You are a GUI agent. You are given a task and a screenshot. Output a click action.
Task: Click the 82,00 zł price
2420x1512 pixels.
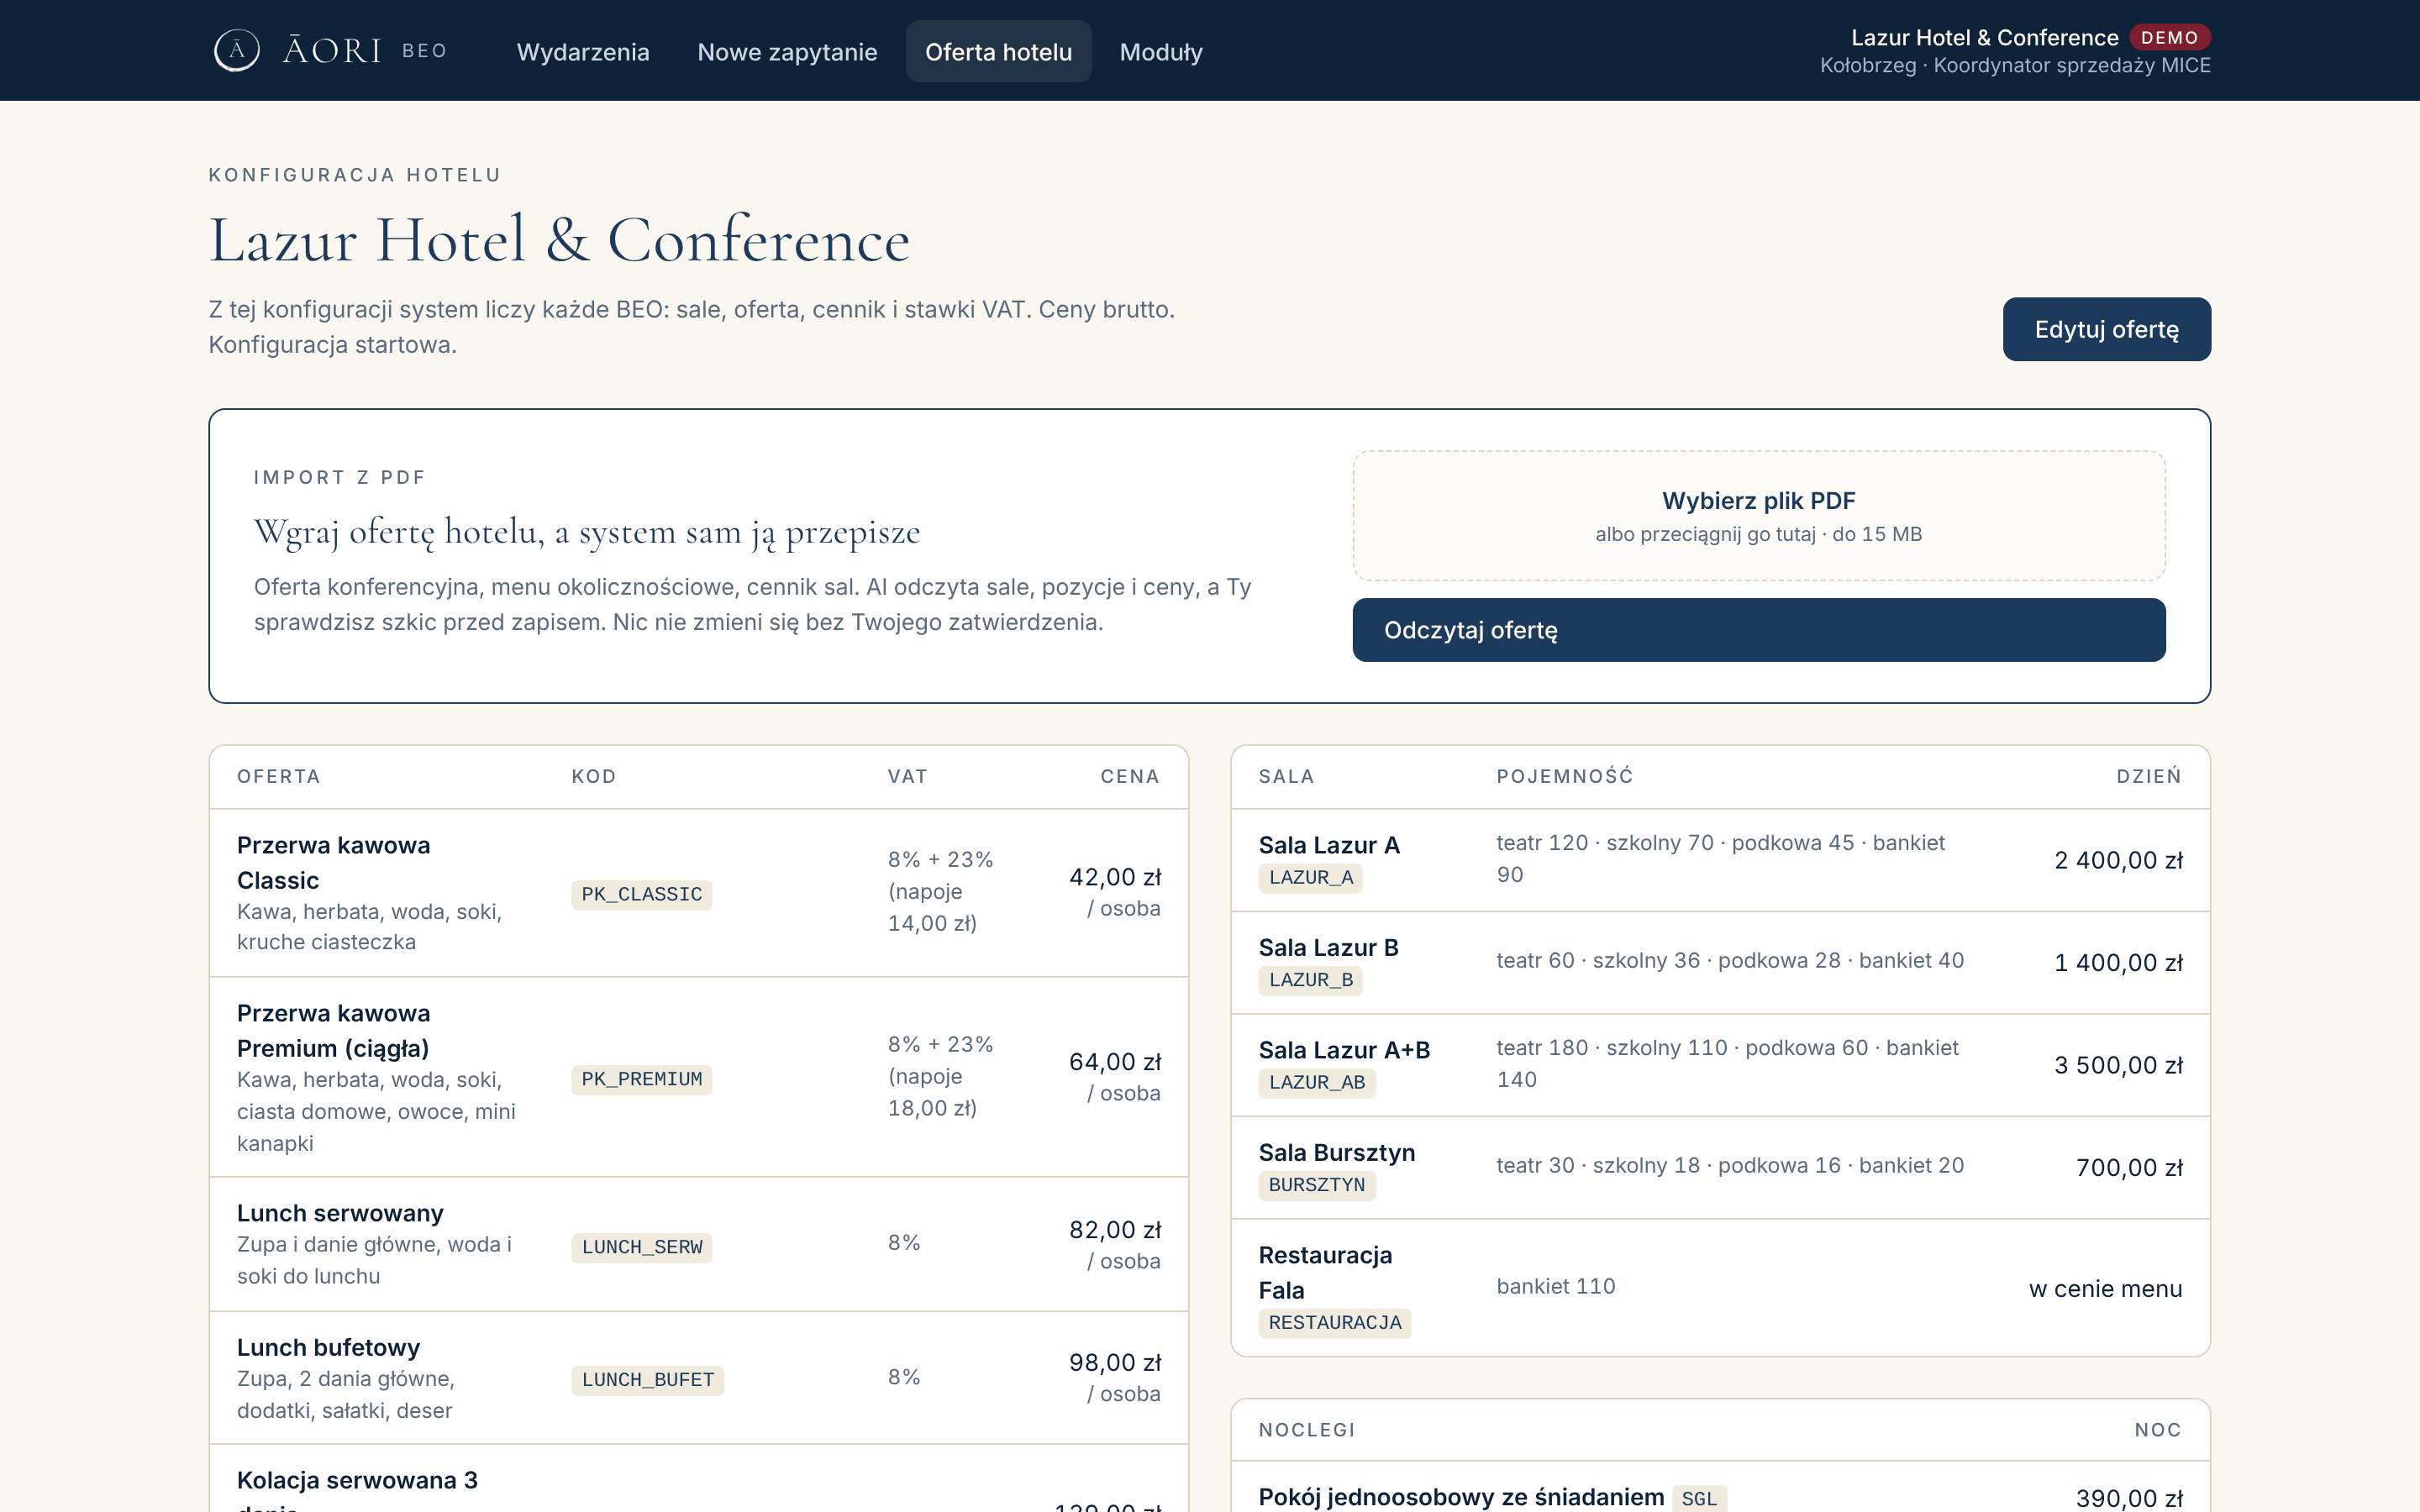(x=1115, y=1230)
